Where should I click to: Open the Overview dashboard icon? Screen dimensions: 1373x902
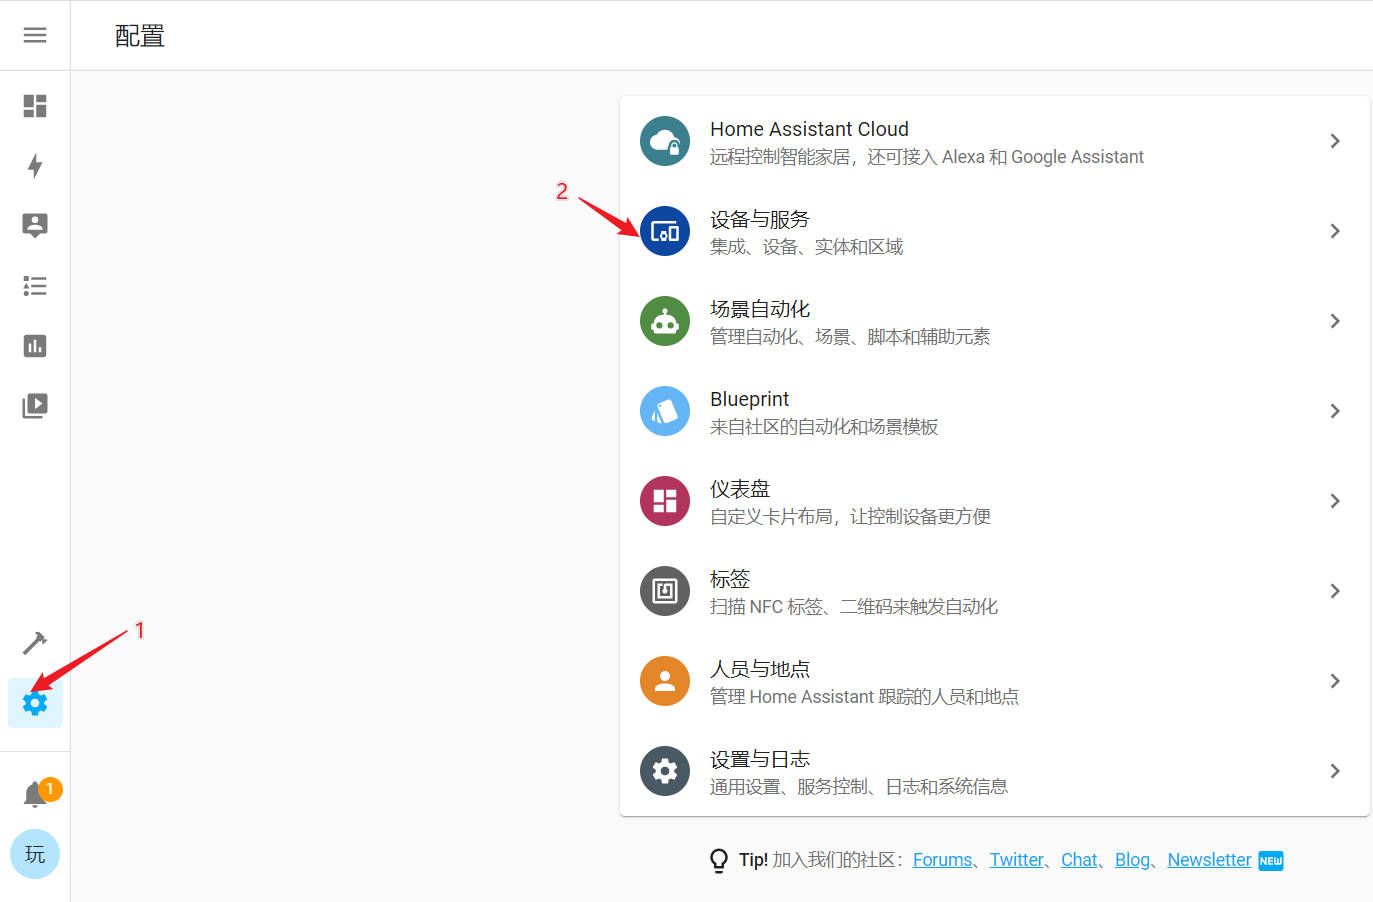click(35, 106)
